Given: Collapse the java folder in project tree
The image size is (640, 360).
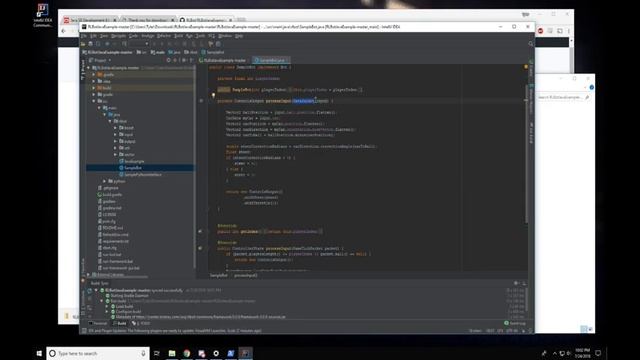Looking at the screenshot, I should pyautogui.click(x=104, y=114).
